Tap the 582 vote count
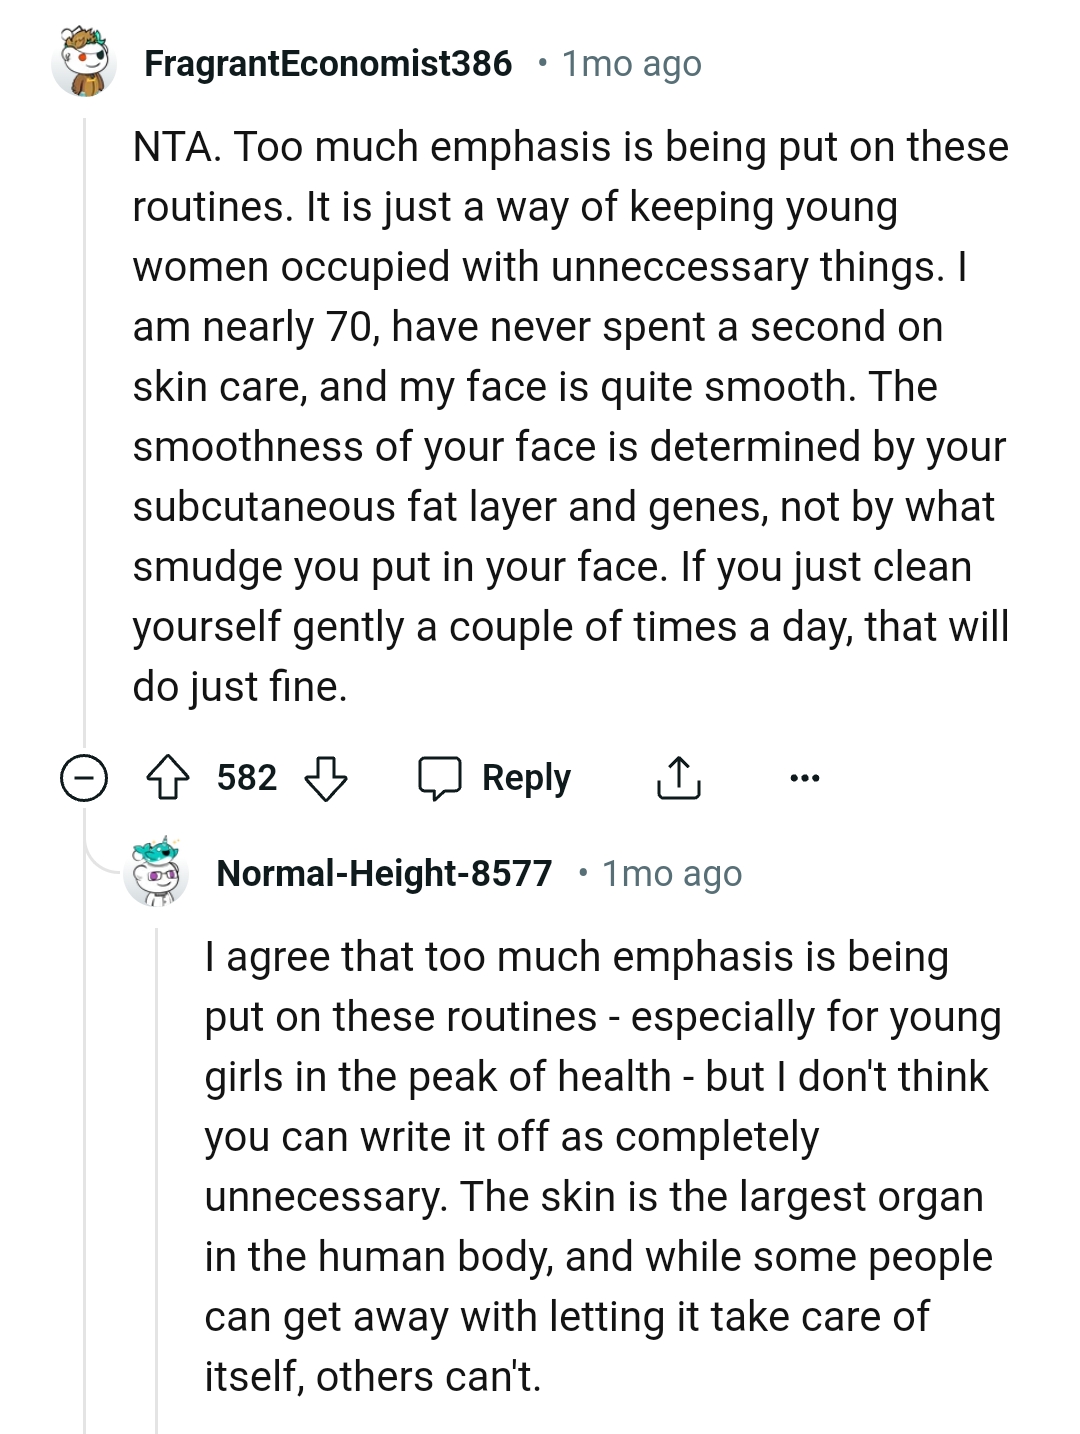 (x=247, y=778)
